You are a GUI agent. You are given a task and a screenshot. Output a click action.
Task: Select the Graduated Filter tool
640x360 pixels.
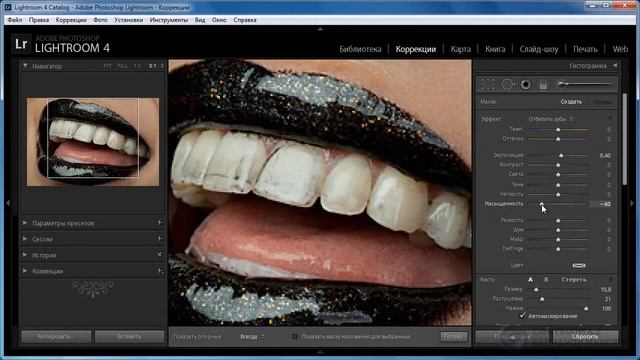543,84
